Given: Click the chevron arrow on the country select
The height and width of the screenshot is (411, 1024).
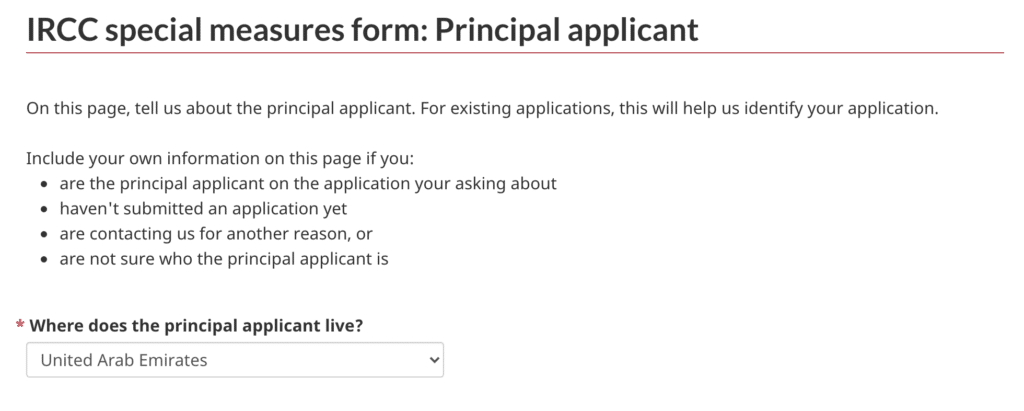Looking at the screenshot, I should 433,360.
